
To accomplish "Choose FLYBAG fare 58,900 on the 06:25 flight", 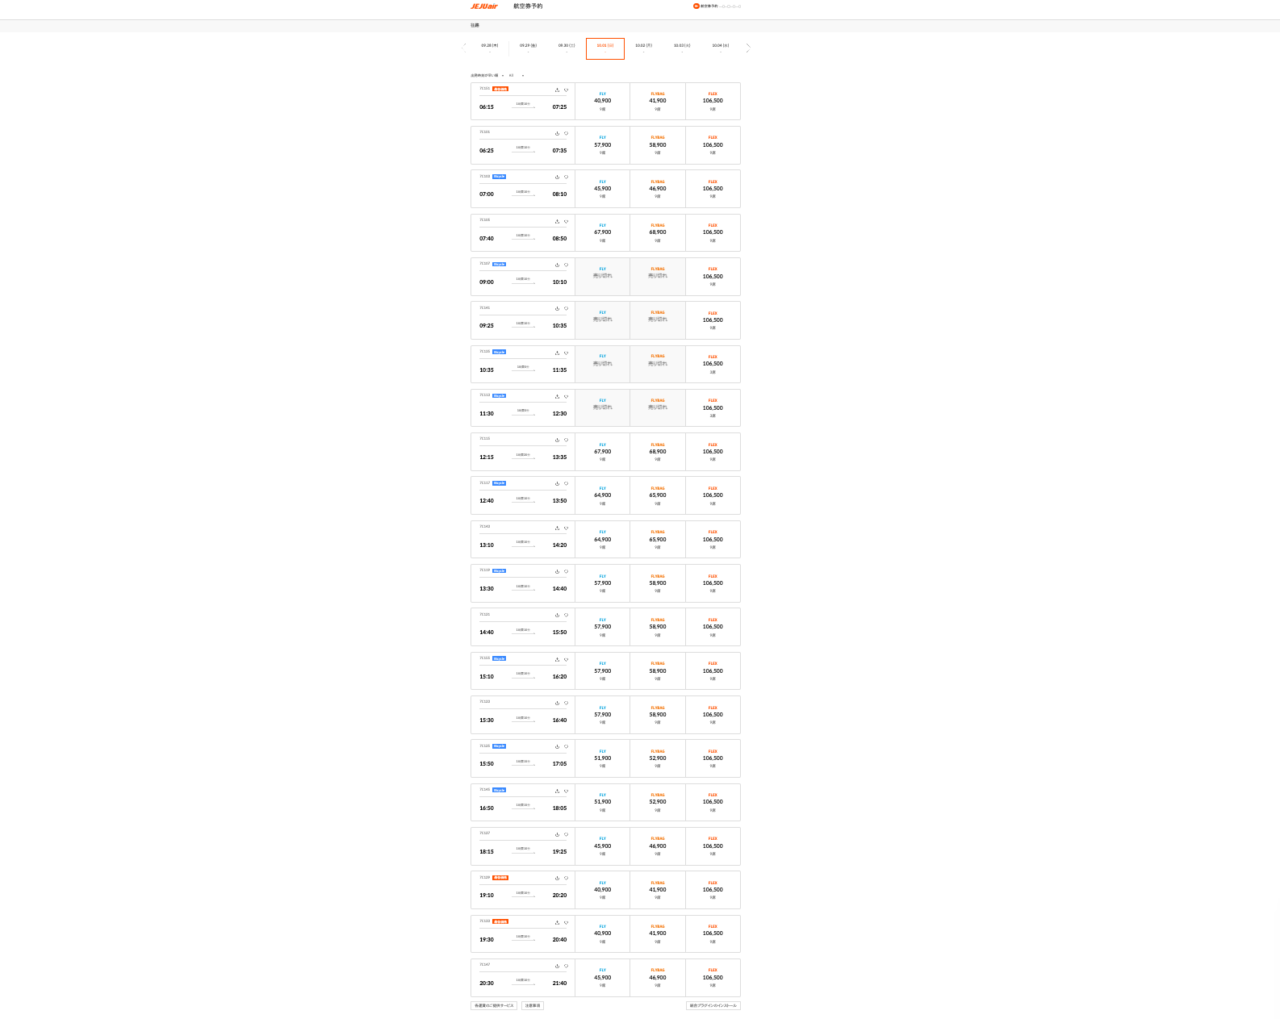I will coord(657,145).
